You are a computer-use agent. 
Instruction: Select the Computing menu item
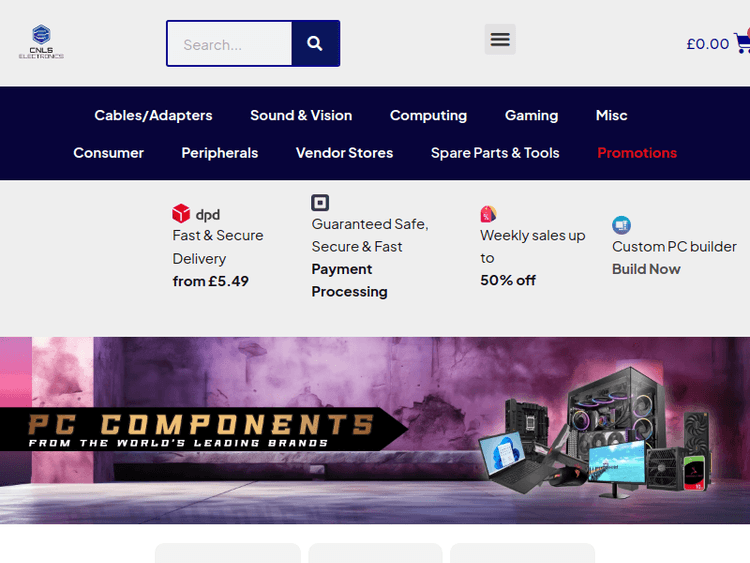coord(428,115)
